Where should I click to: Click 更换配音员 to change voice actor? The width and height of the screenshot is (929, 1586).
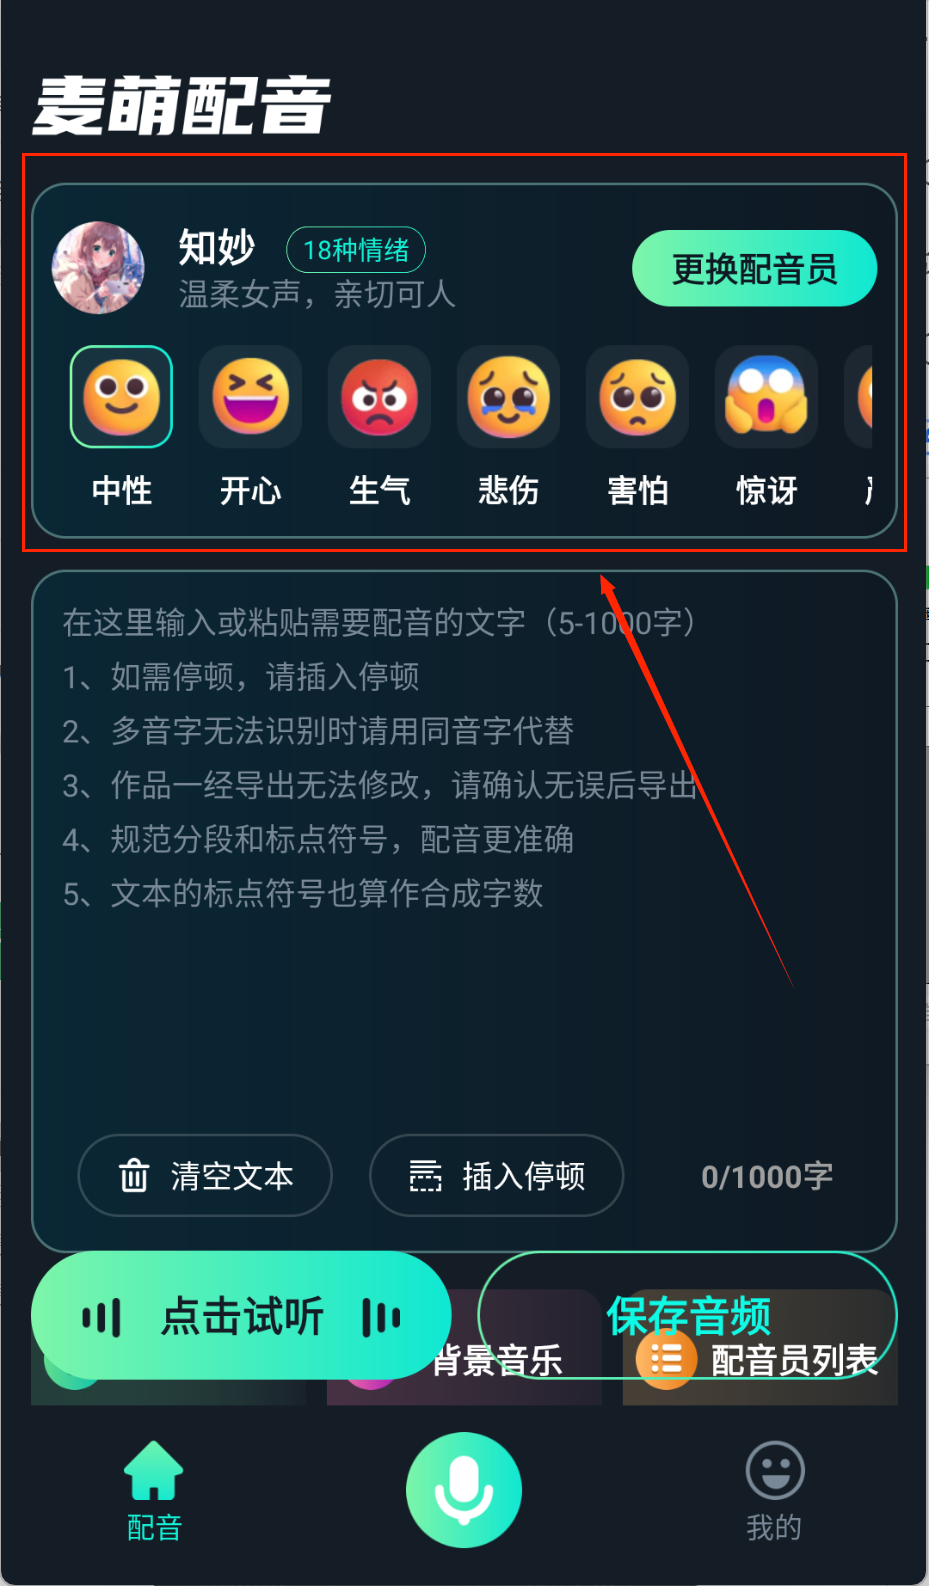[754, 268]
